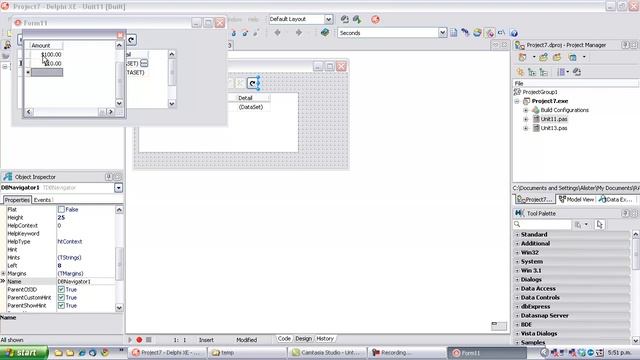Click the green book icon left of Seconds

[x=325, y=33]
